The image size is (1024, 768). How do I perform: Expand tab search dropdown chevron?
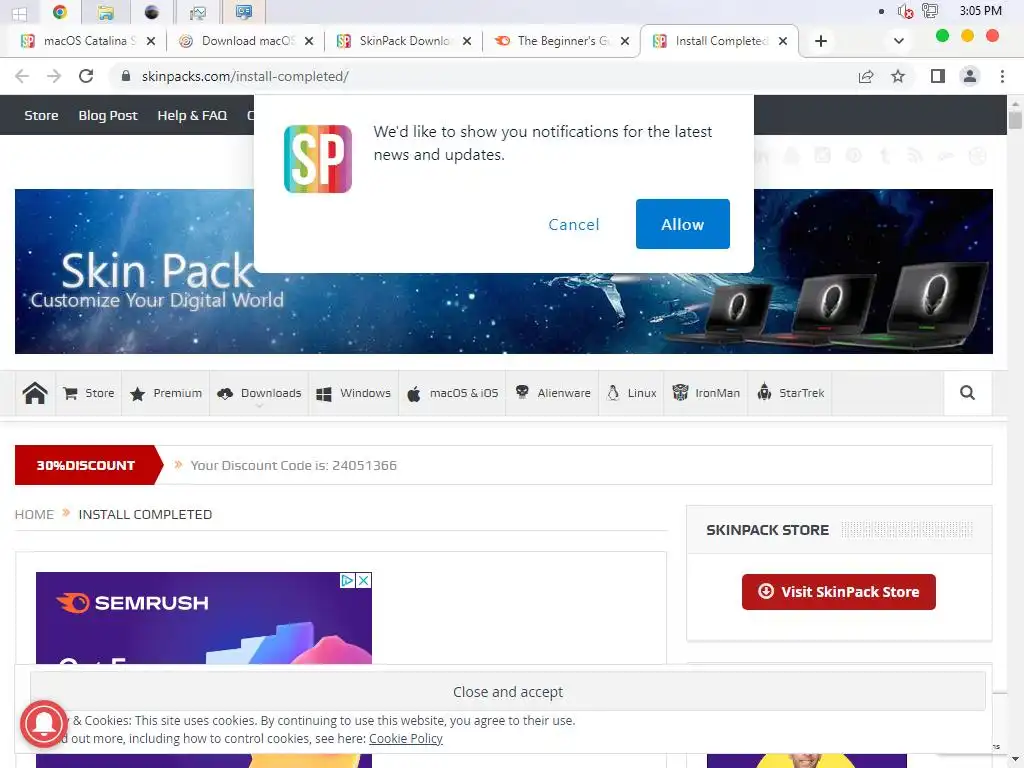pyautogui.click(x=899, y=41)
